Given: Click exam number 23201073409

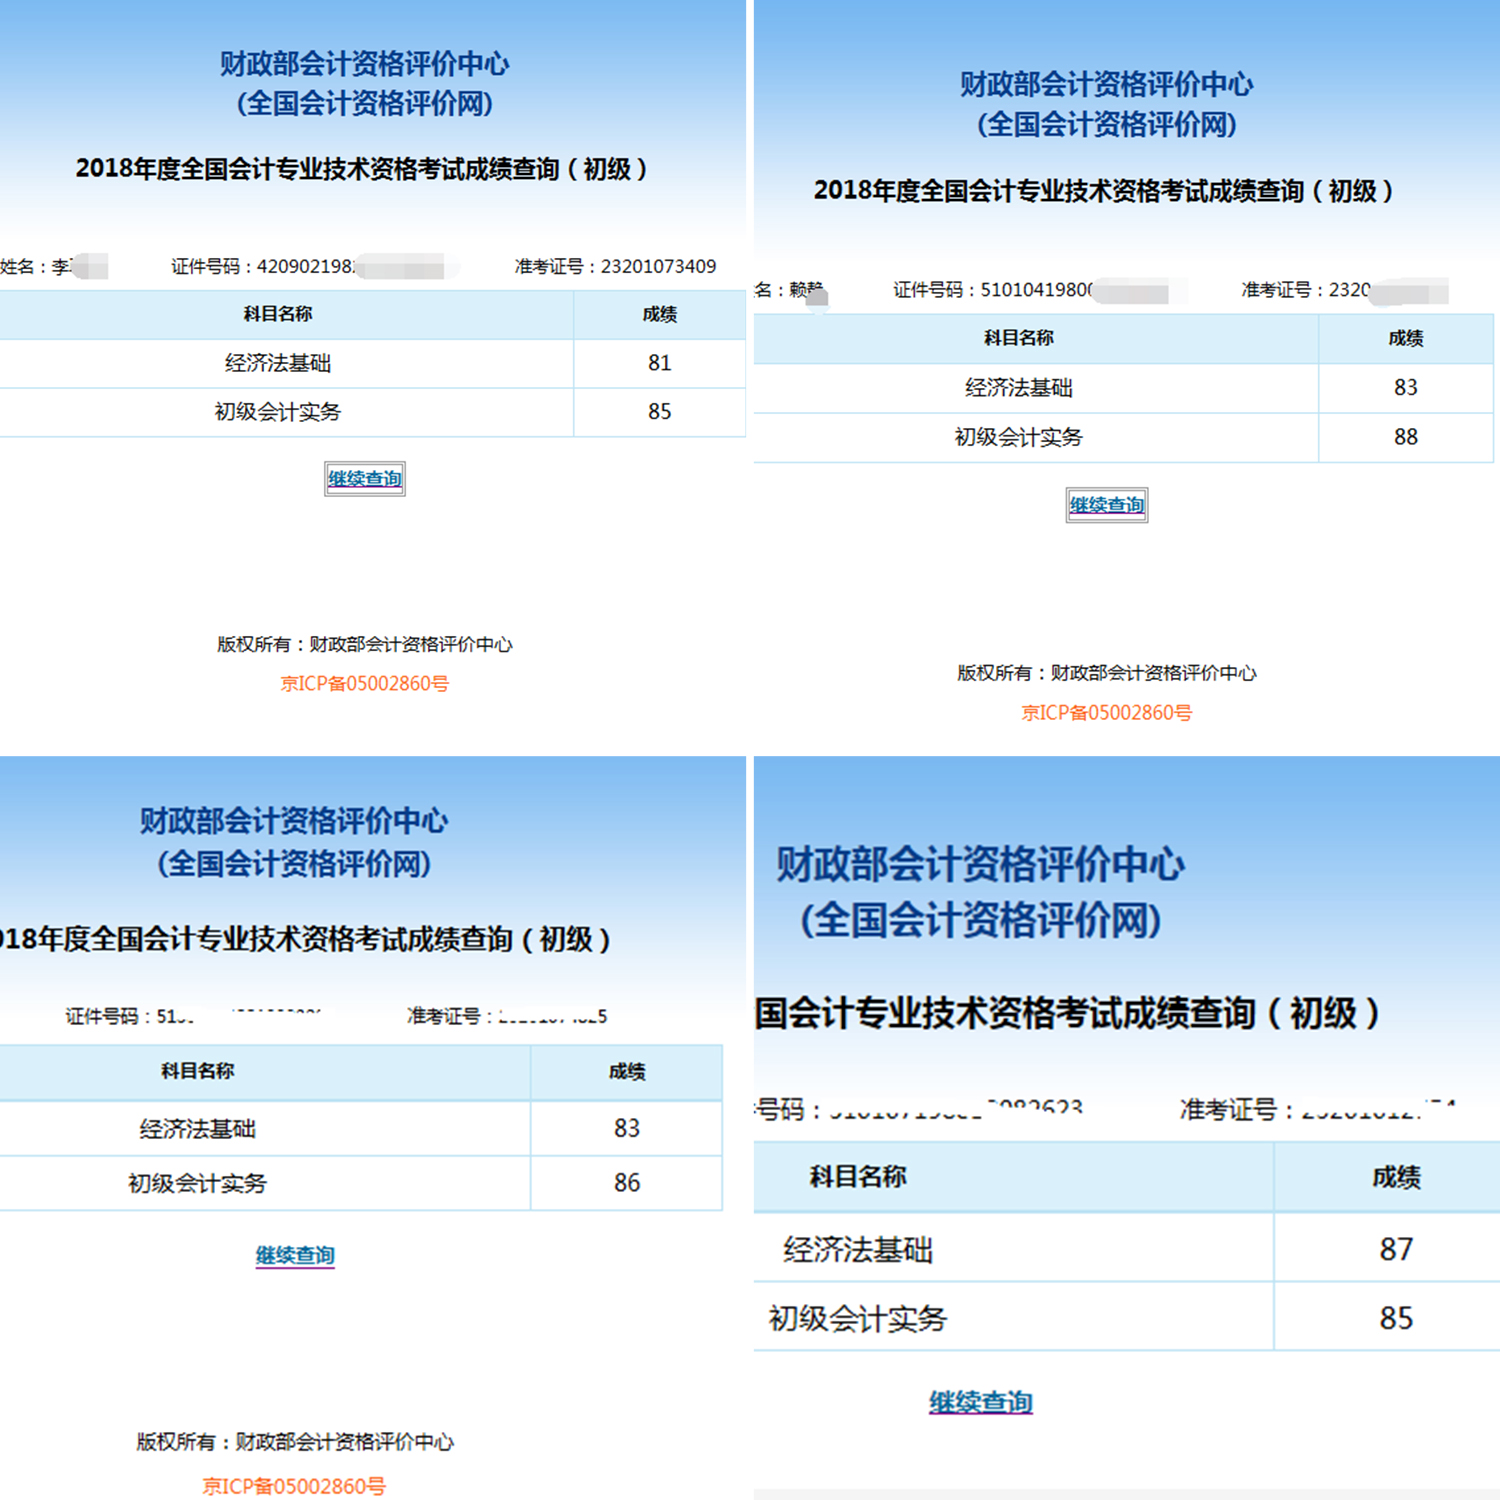Looking at the screenshot, I should [x=658, y=267].
